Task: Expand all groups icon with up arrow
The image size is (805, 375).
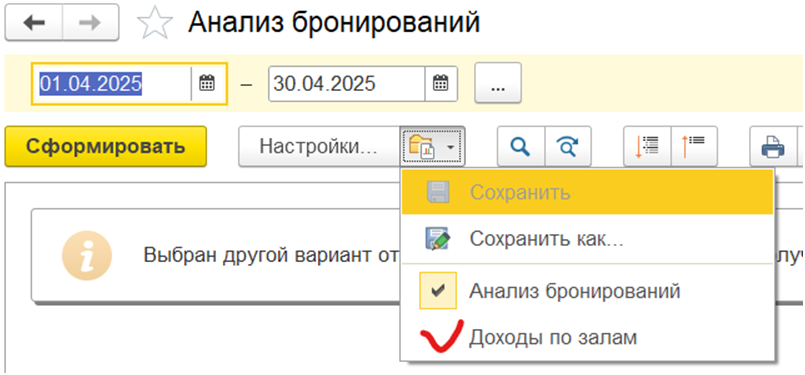Action: [x=695, y=146]
